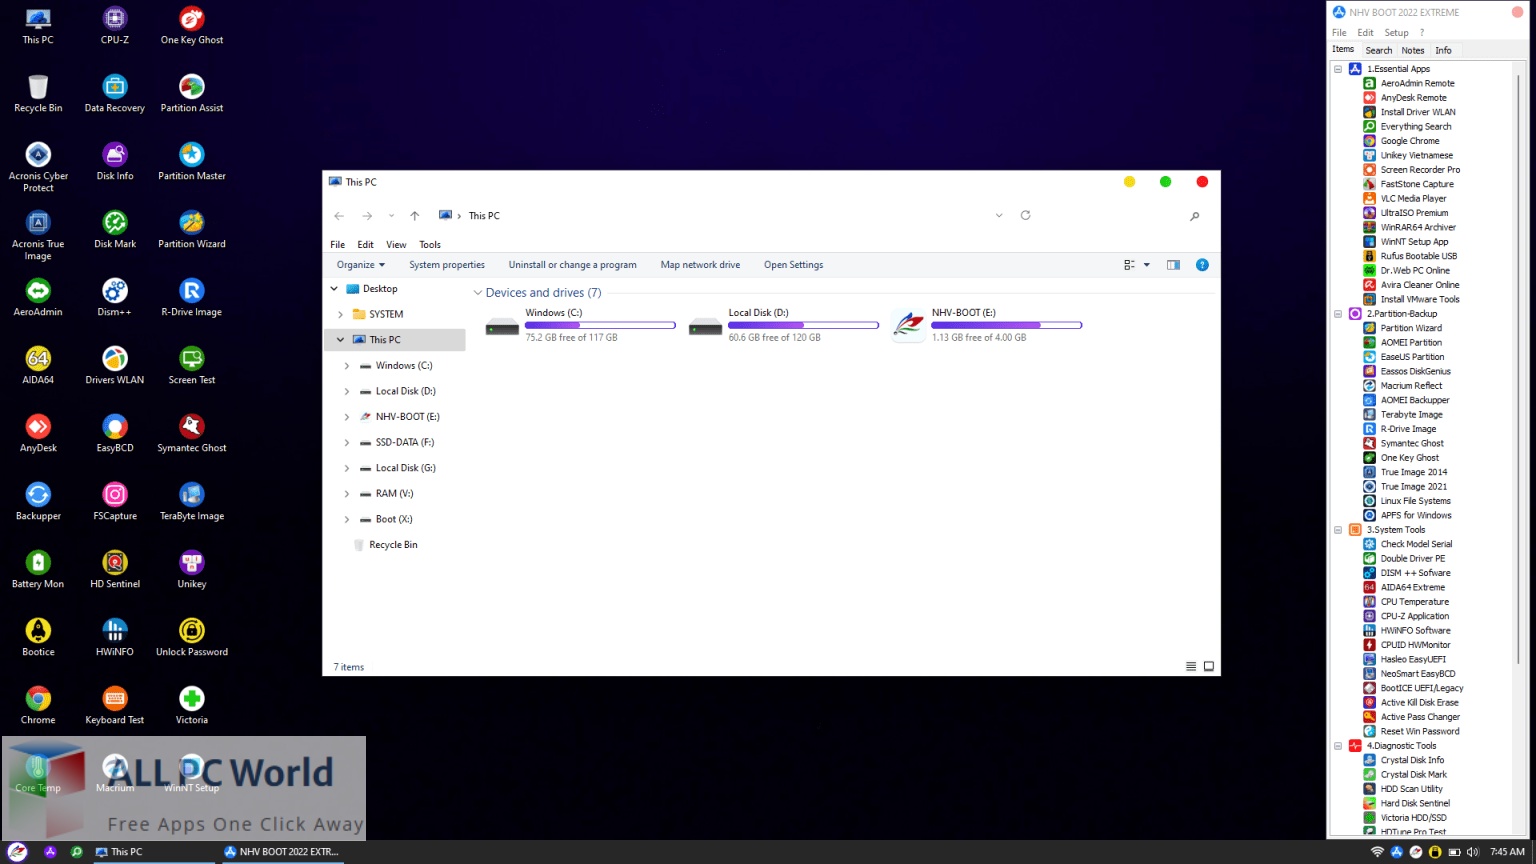1536x864 pixels.
Task: Click the taskbar volume icon
Action: click(1472, 852)
